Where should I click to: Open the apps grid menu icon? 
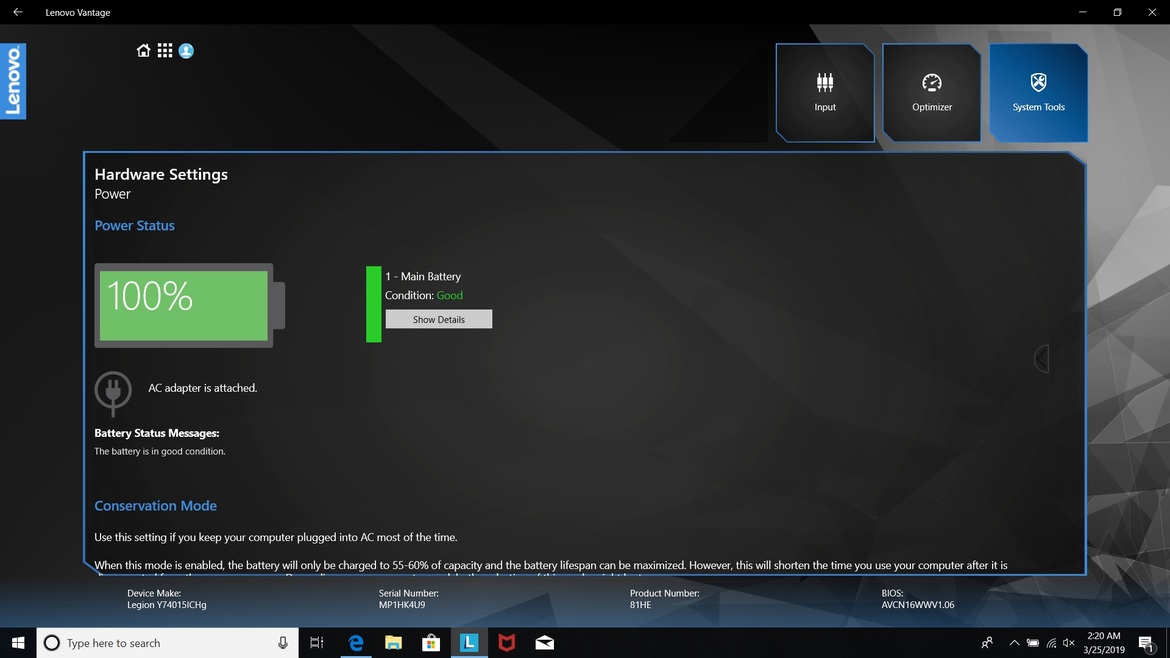click(x=165, y=51)
